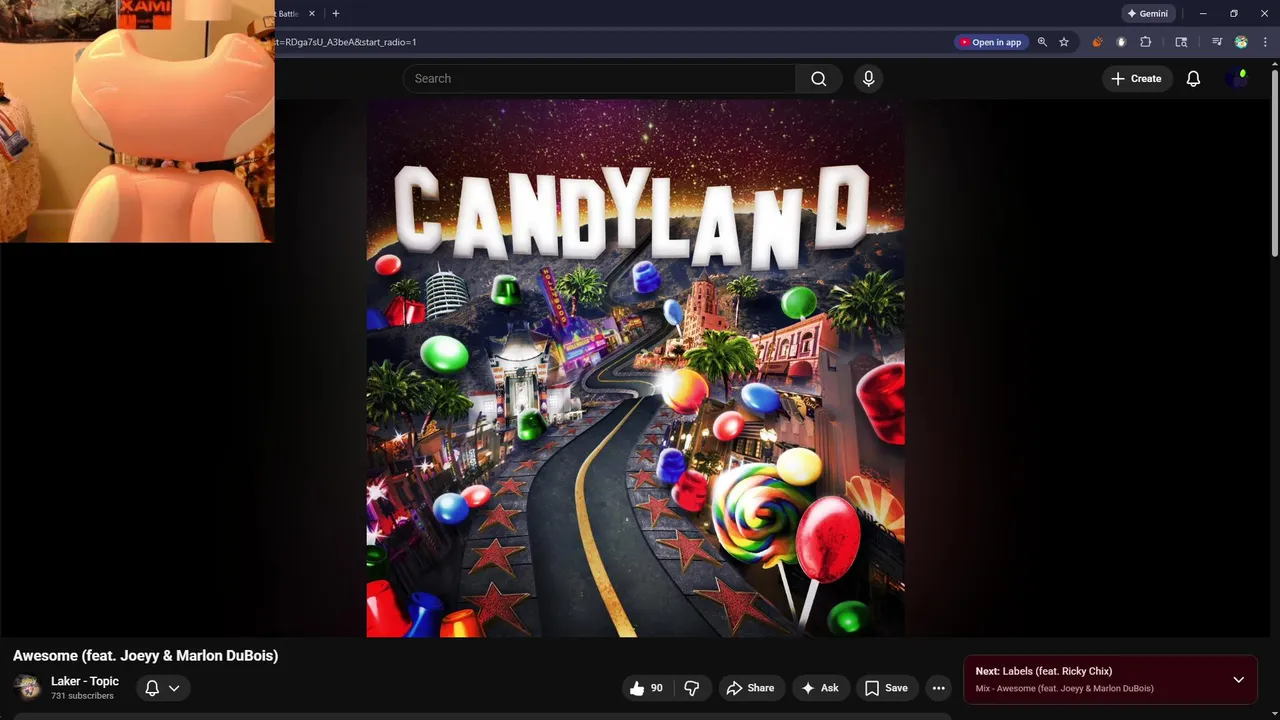Open the more actions three-dot menu

[938, 688]
